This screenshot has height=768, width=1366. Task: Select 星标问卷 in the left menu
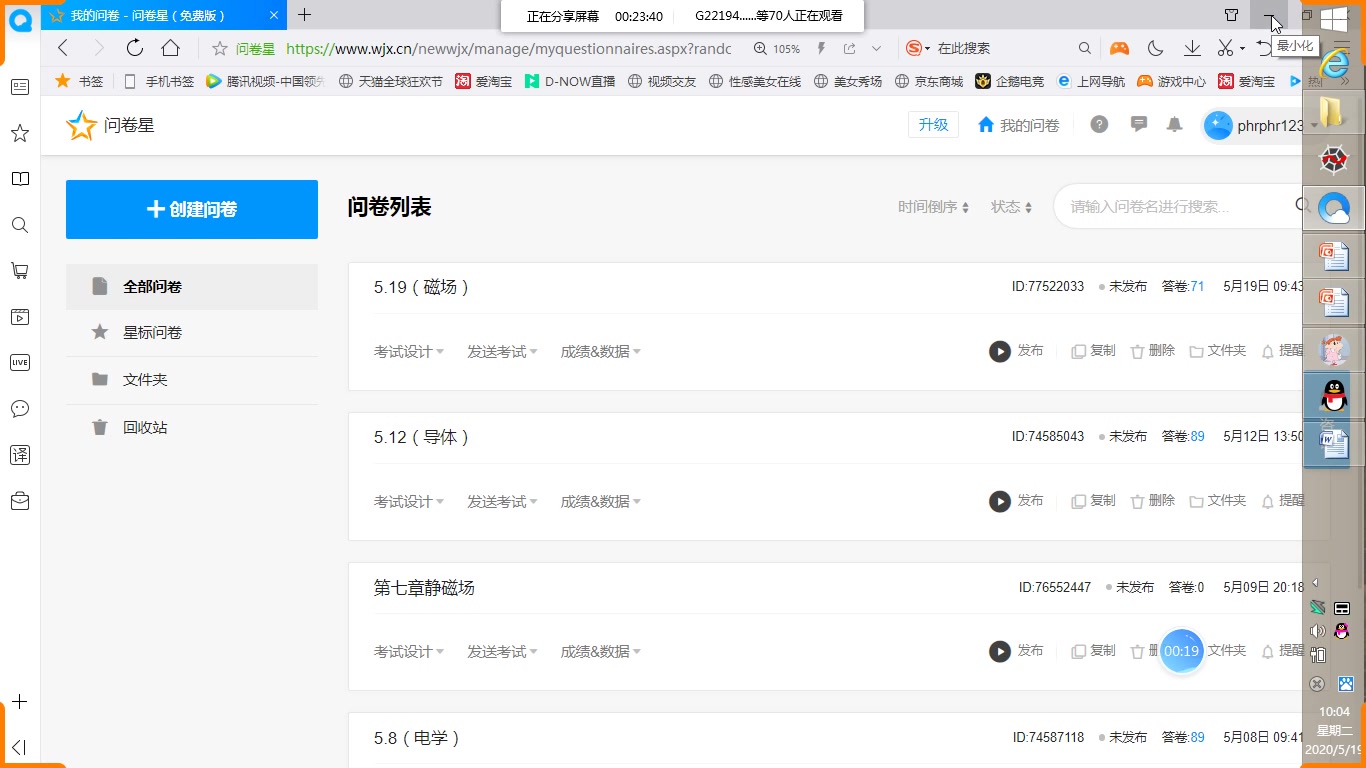(x=192, y=333)
